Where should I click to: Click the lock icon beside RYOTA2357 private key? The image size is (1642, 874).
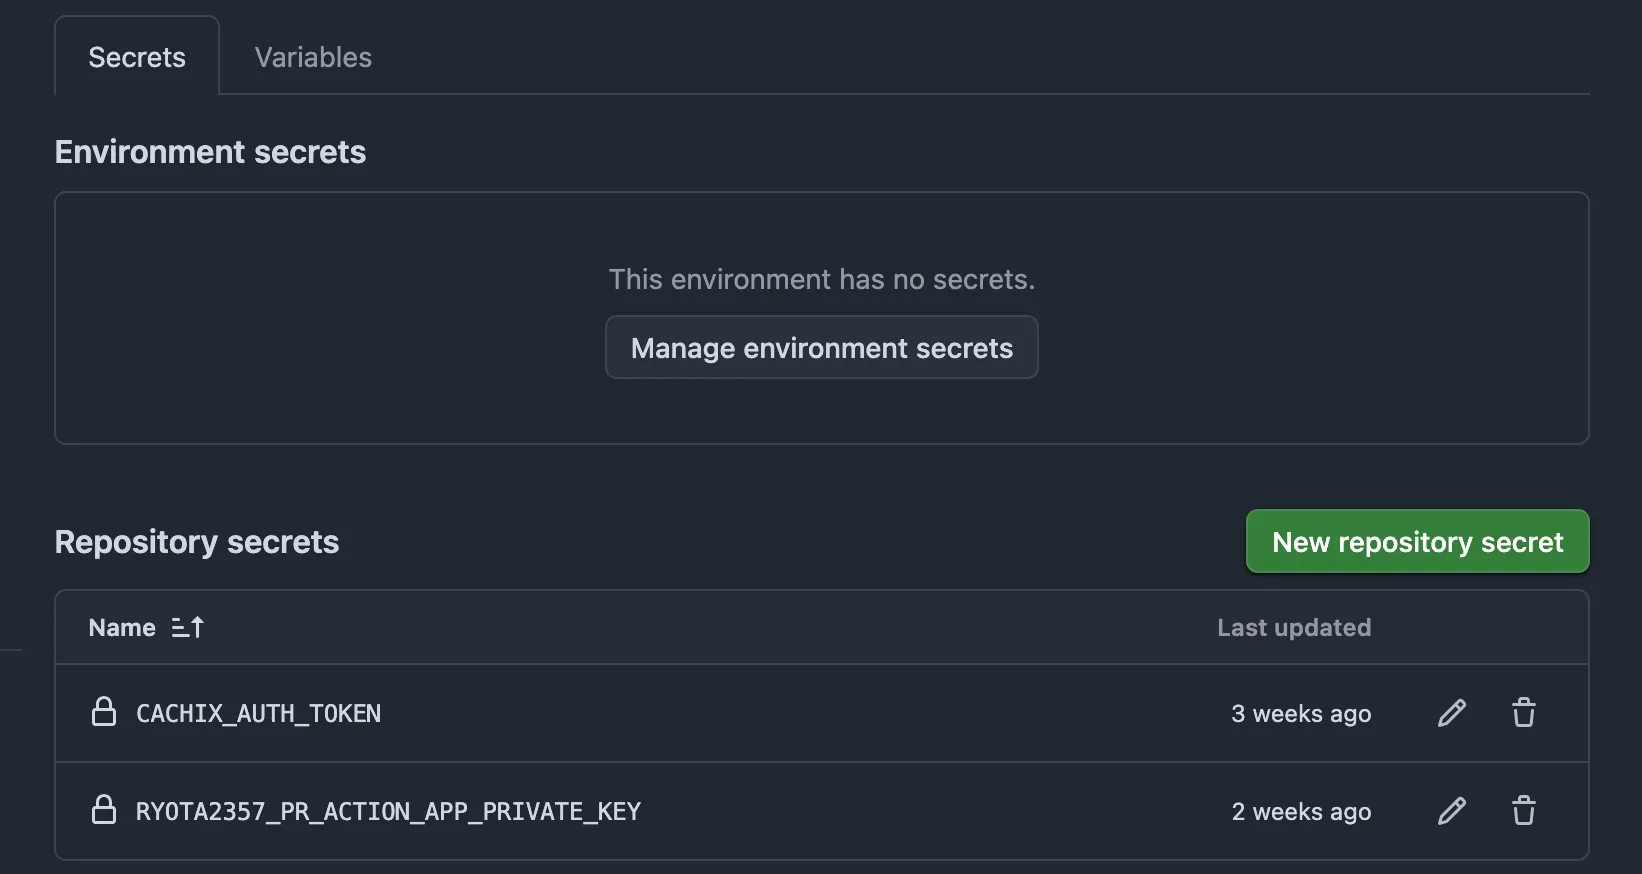pyautogui.click(x=105, y=811)
